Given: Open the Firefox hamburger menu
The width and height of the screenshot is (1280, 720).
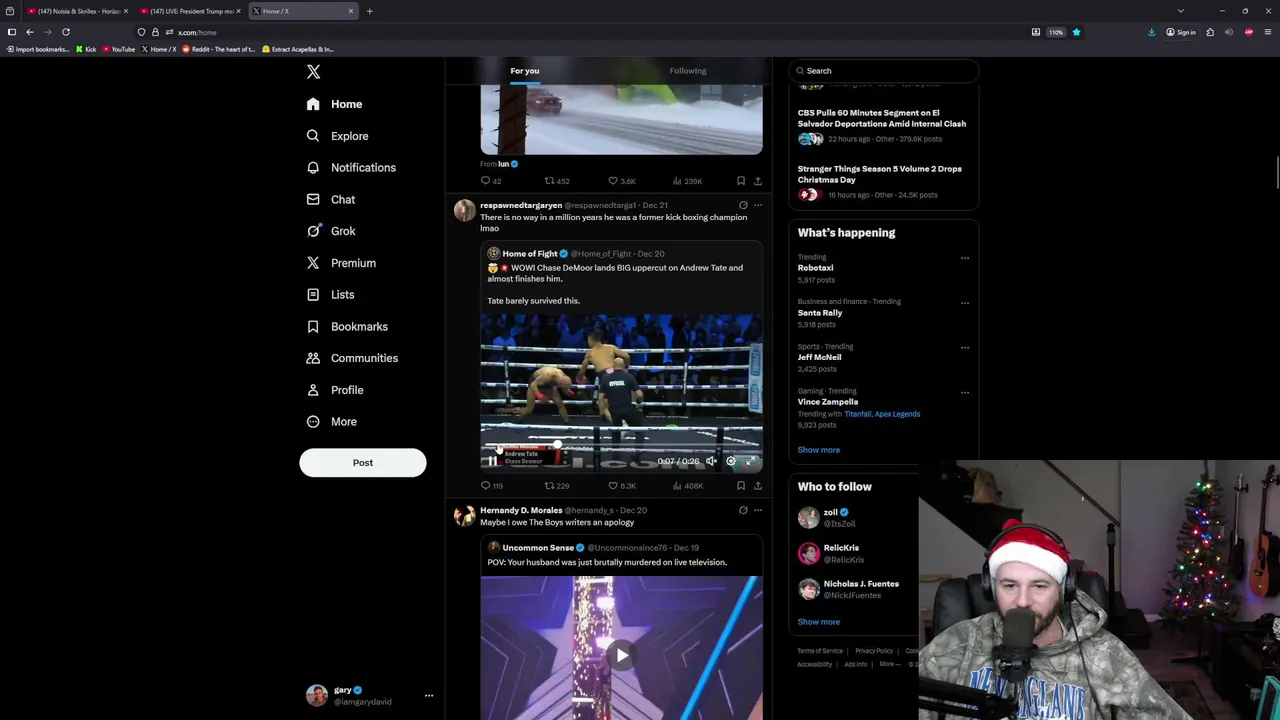Looking at the screenshot, I should pyautogui.click(x=1268, y=32).
